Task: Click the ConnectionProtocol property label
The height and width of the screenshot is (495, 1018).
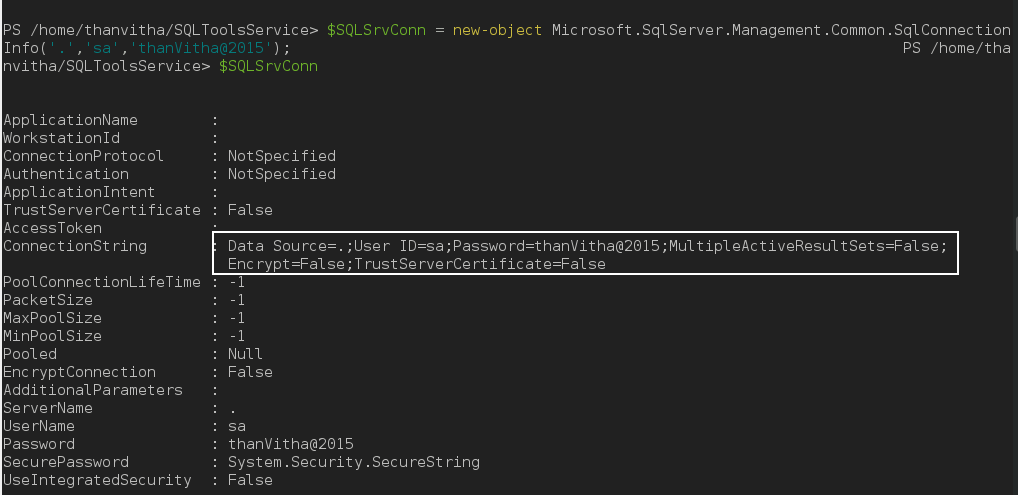Action: coord(83,156)
